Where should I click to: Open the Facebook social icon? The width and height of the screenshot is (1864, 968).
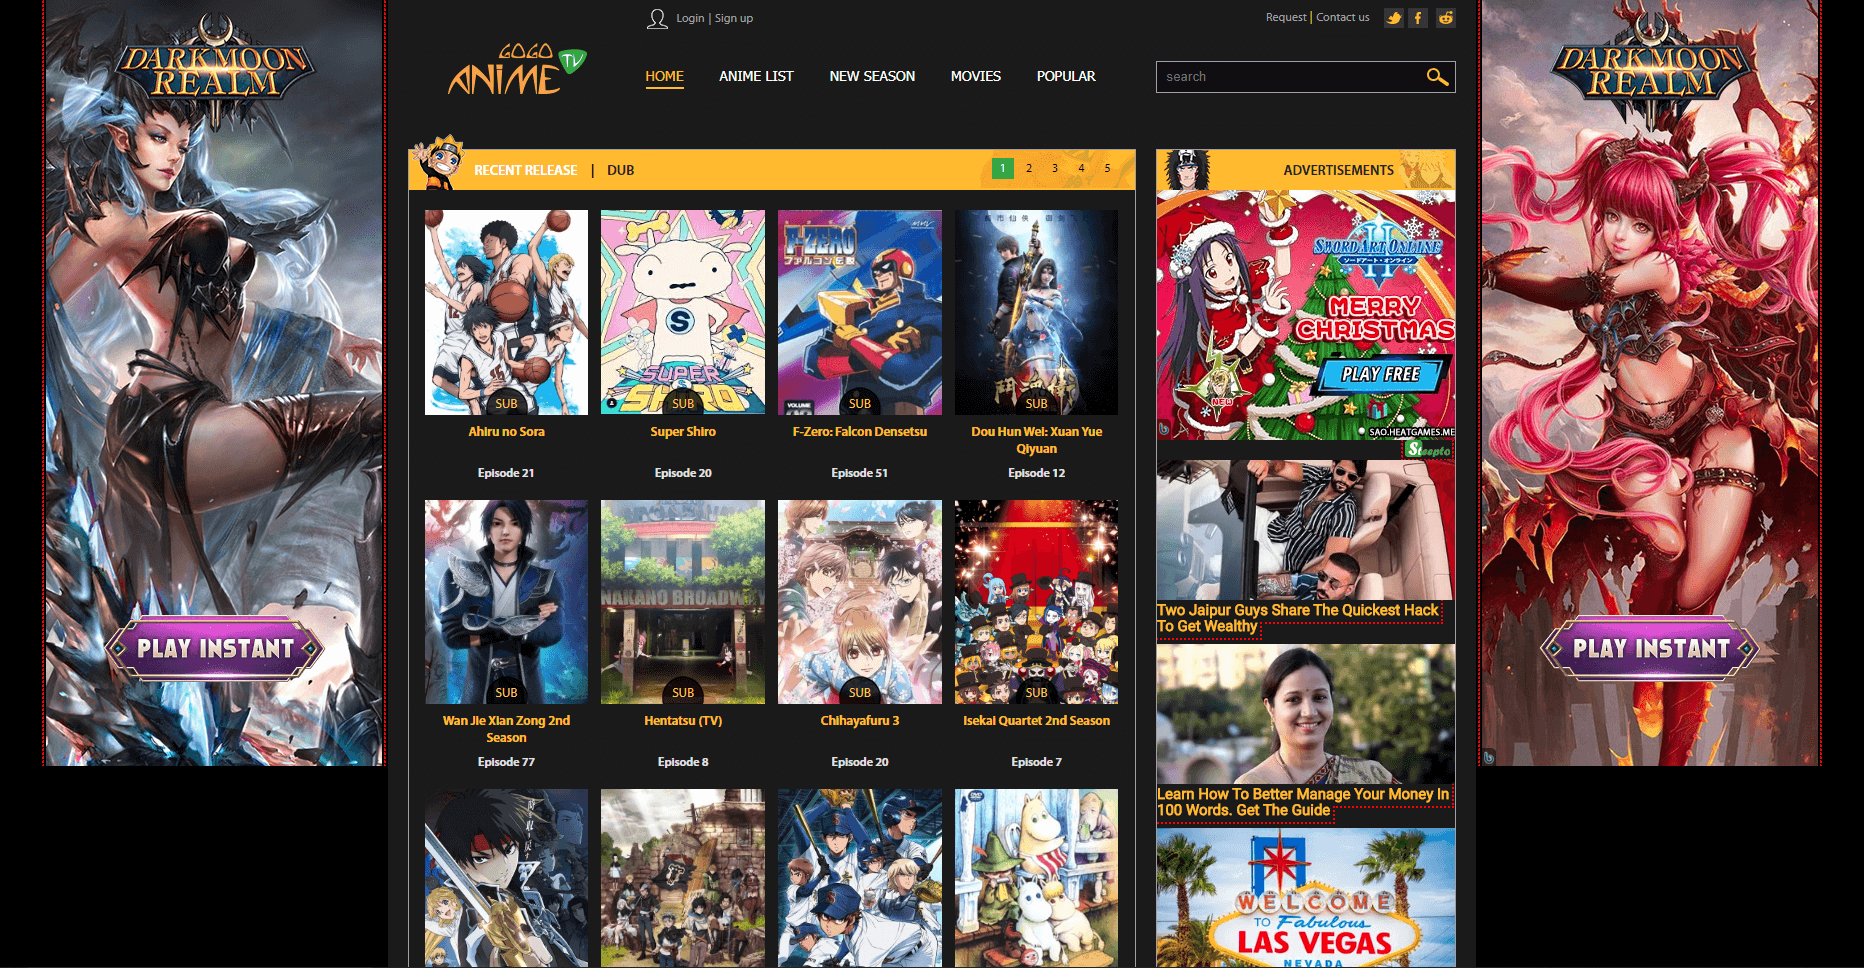click(x=1418, y=17)
